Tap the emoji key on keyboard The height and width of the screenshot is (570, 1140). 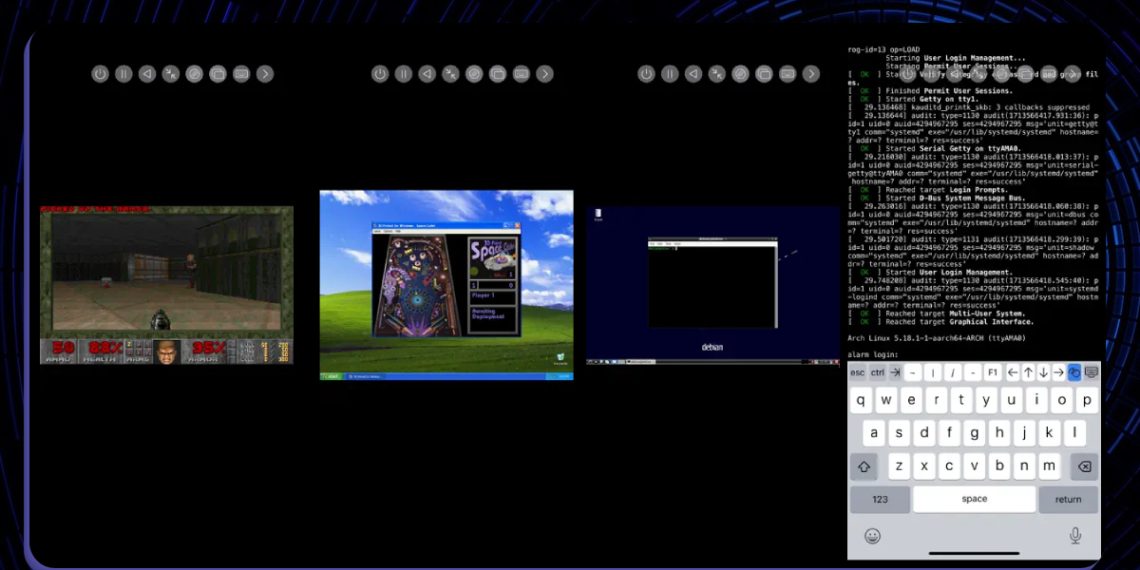coord(872,536)
